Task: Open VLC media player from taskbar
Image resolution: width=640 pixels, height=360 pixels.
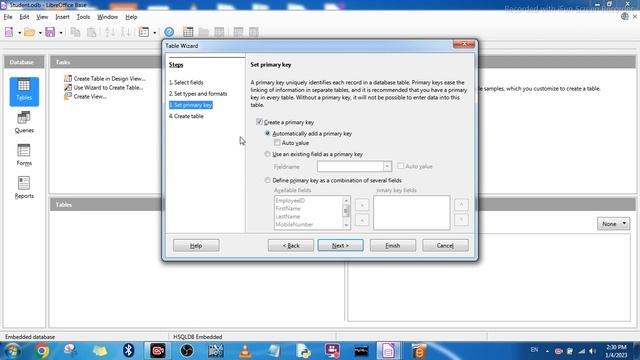Action: coord(245,351)
